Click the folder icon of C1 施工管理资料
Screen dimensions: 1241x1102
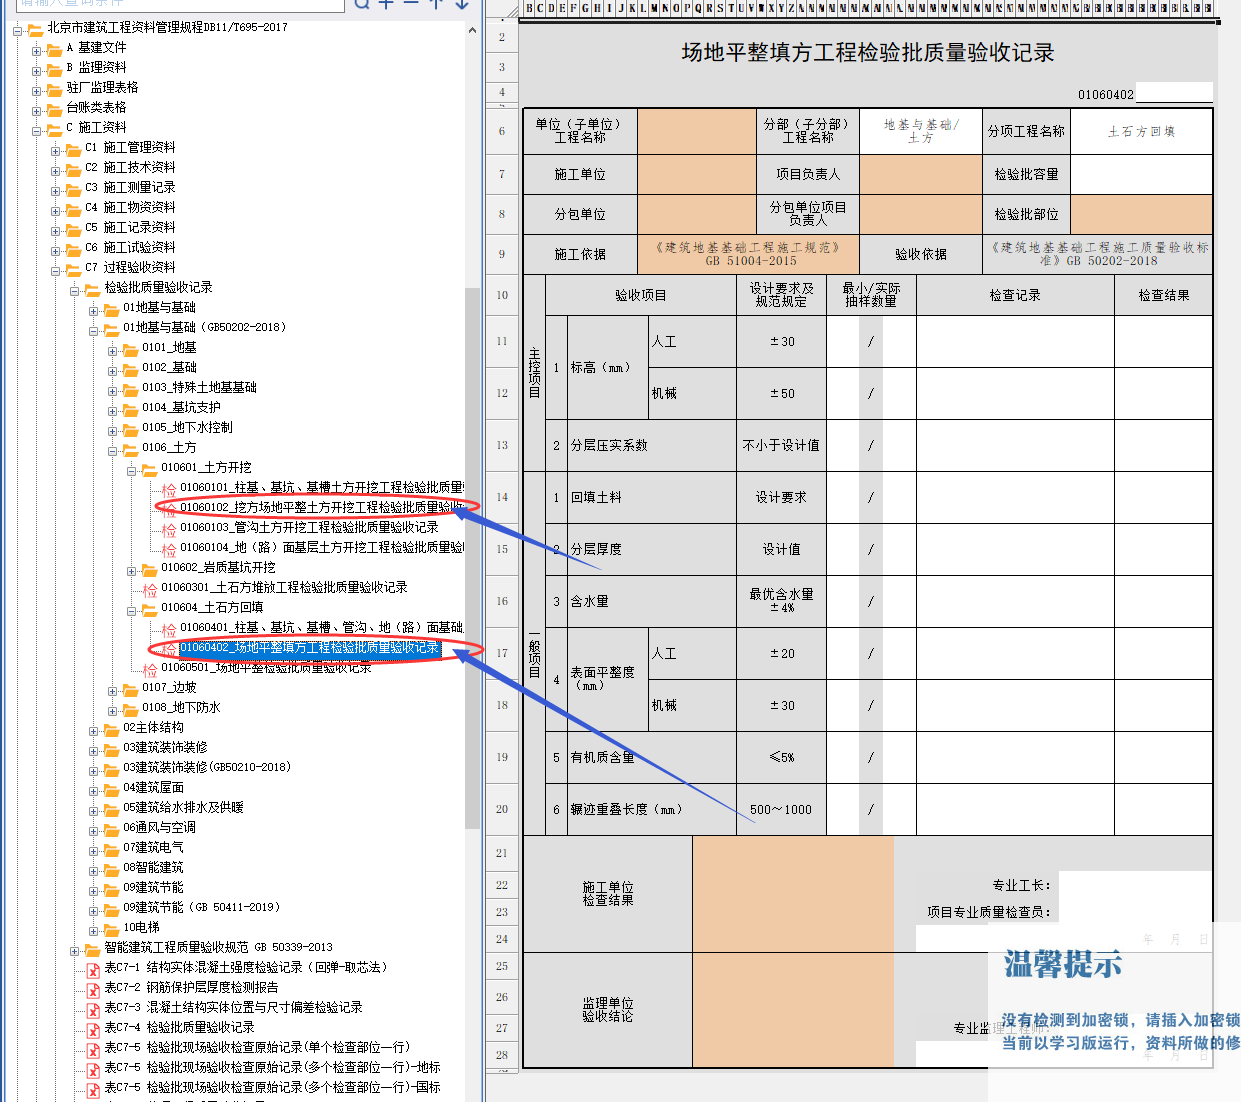point(73,149)
